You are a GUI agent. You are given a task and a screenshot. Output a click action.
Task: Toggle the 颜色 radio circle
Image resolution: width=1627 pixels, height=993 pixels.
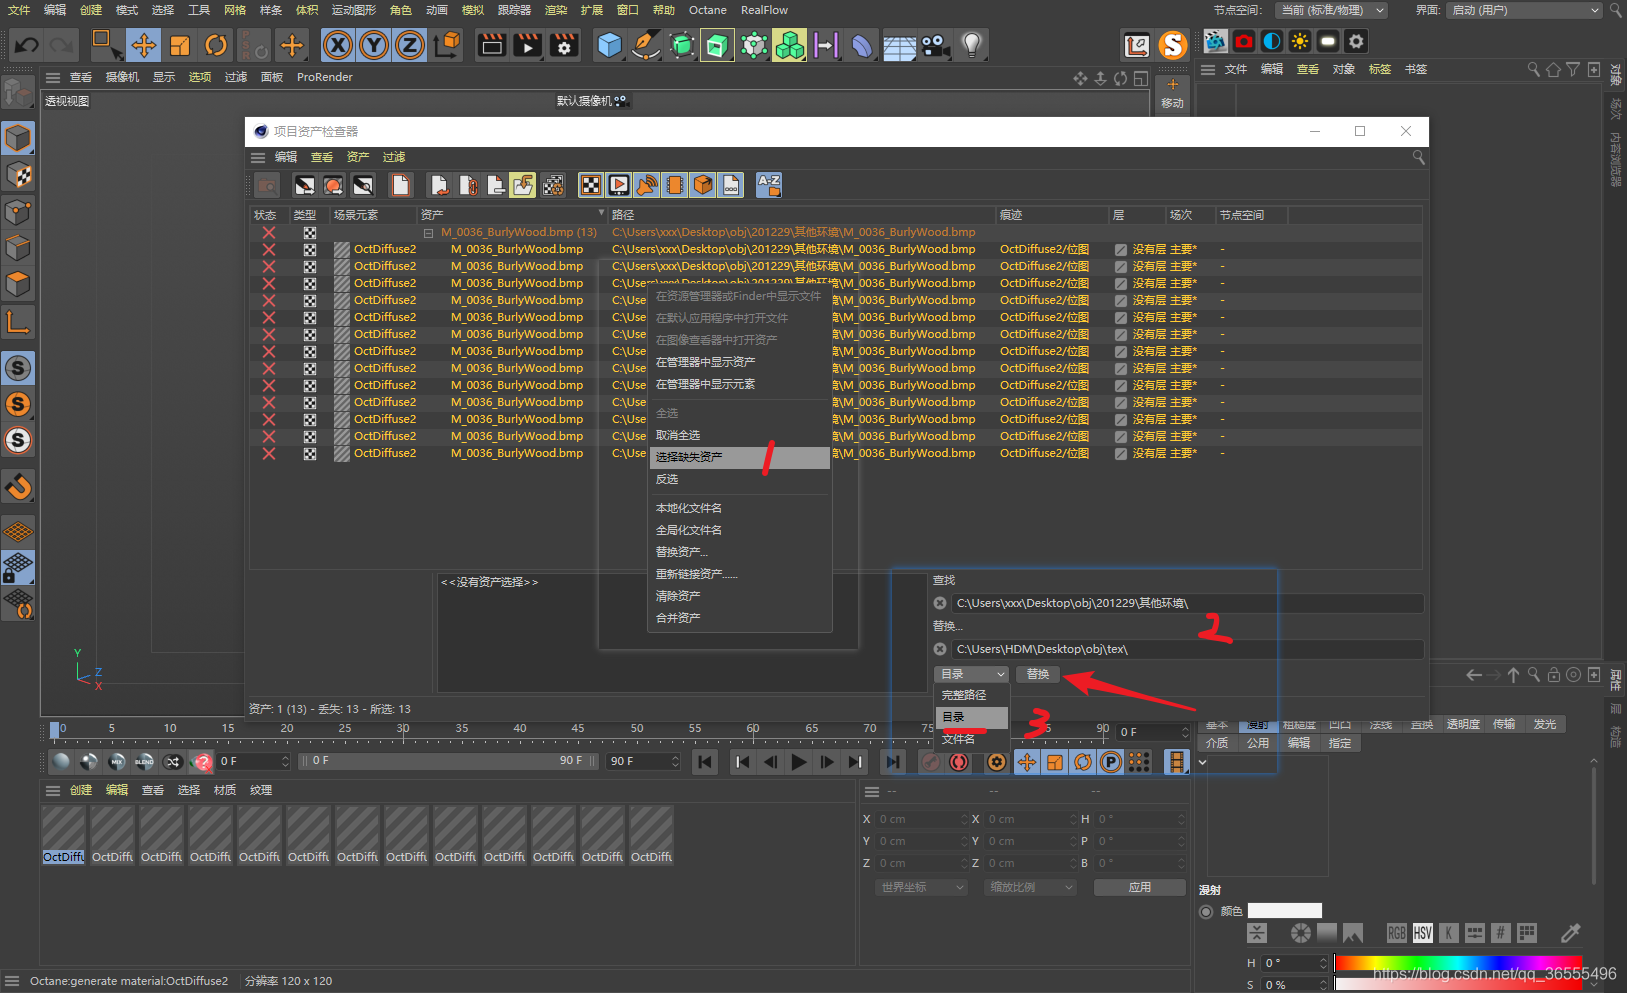point(1206,911)
